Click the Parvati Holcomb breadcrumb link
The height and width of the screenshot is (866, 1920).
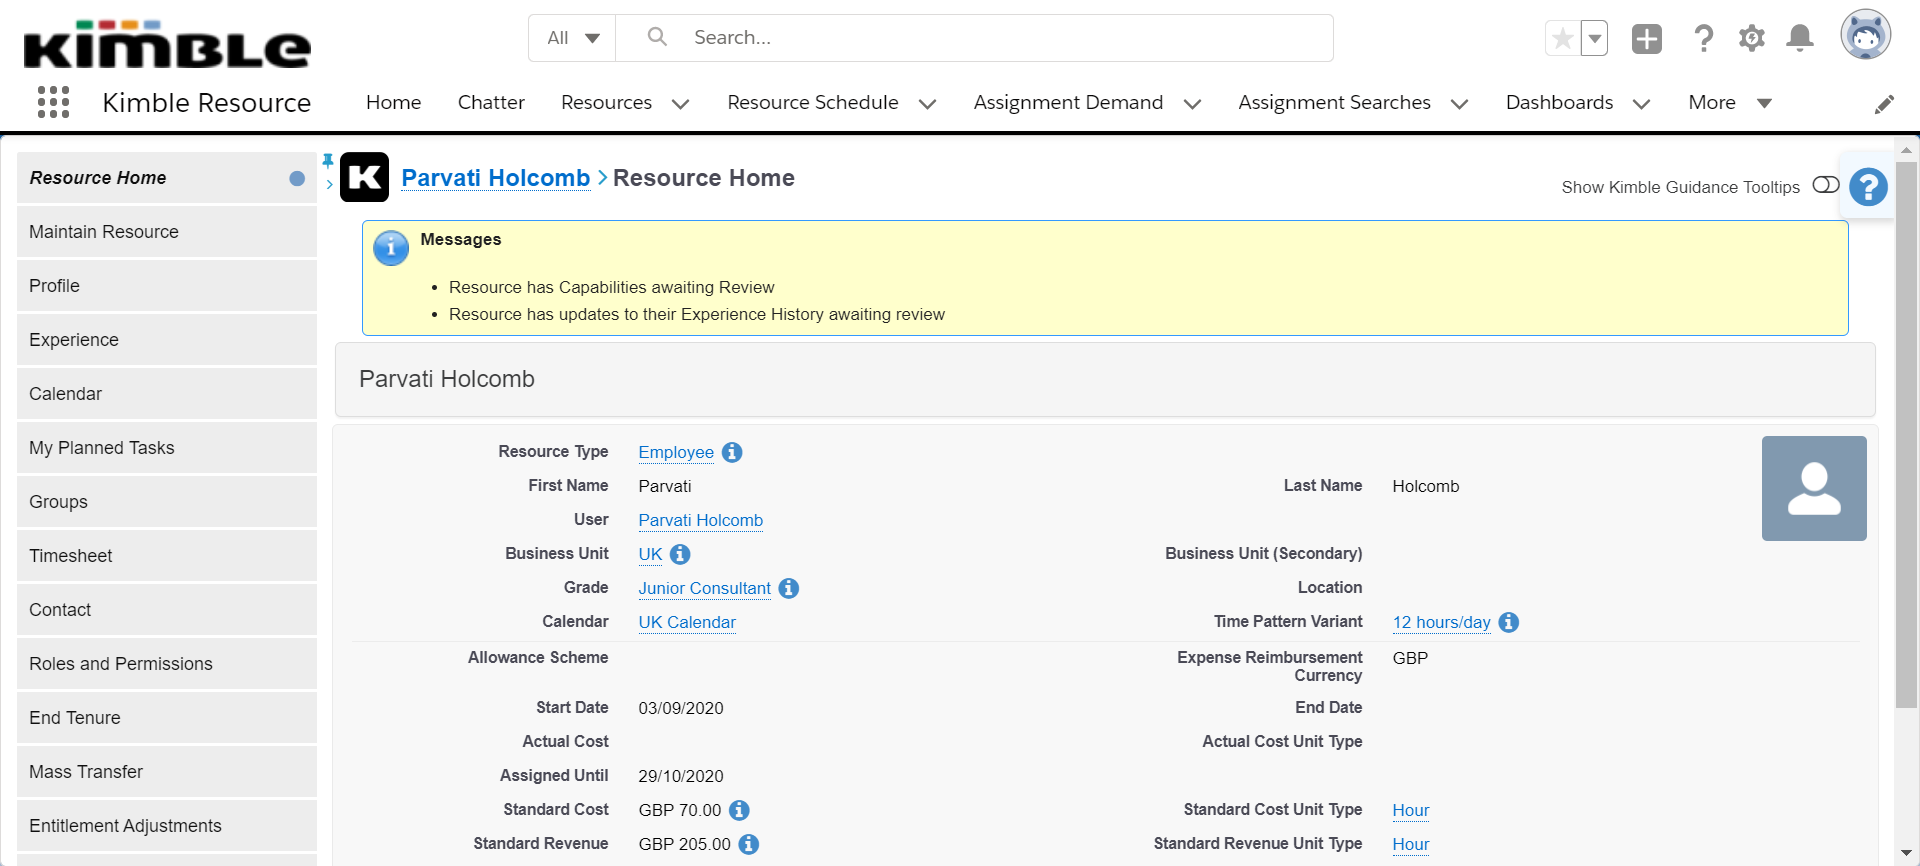coord(496,178)
